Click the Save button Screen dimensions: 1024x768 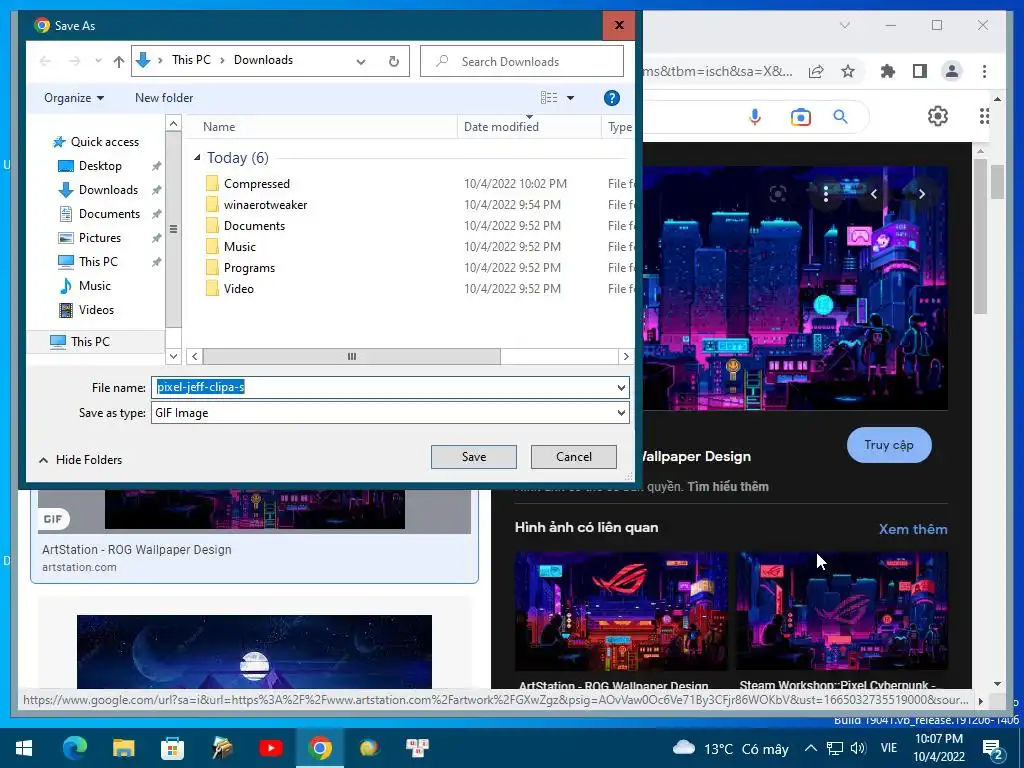tap(473, 457)
